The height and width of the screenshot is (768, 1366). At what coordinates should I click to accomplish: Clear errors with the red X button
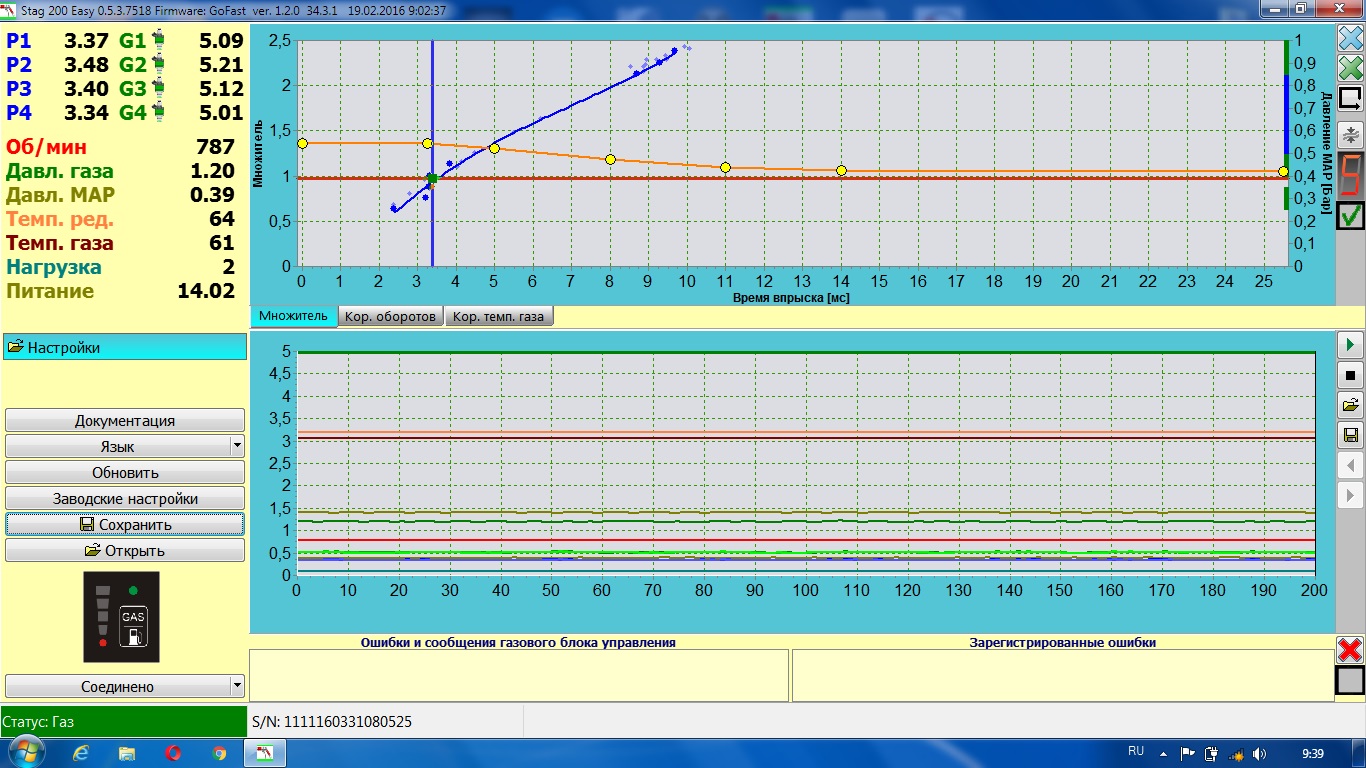pyautogui.click(x=1350, y=650)
